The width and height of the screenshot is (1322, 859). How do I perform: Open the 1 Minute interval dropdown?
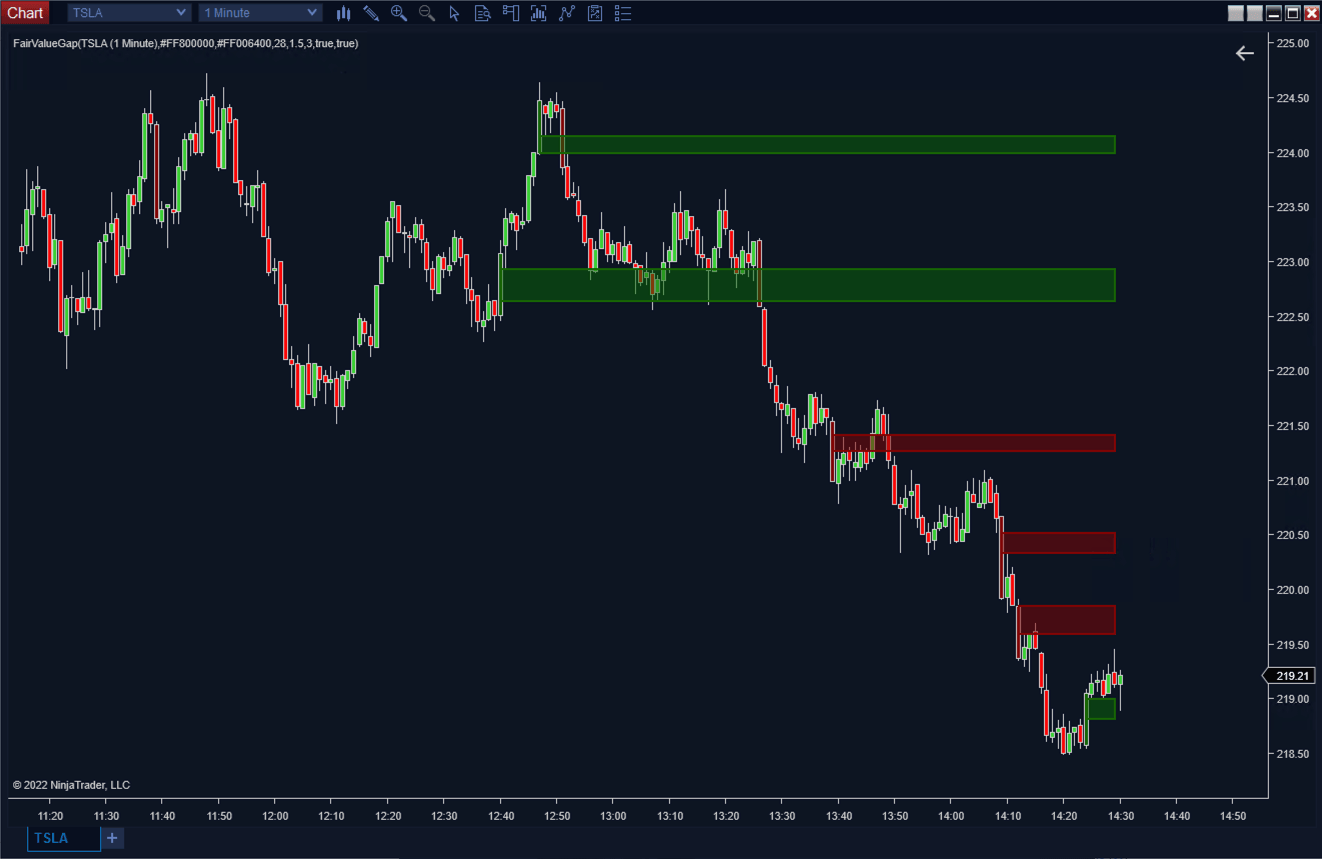(x=261, y=13)
